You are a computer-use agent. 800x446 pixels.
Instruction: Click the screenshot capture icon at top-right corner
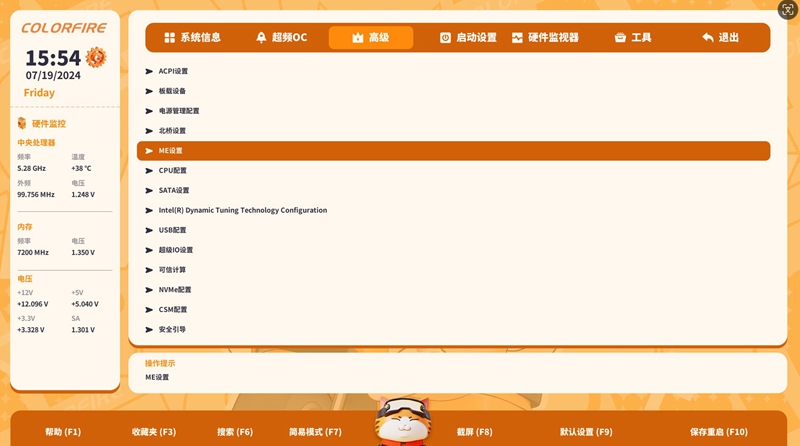click(787, 10)
